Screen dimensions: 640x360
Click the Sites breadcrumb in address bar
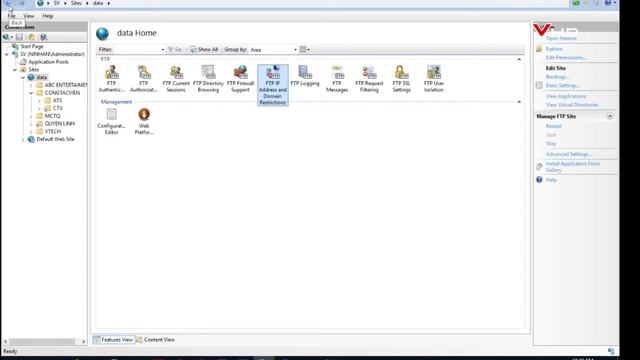76,3
